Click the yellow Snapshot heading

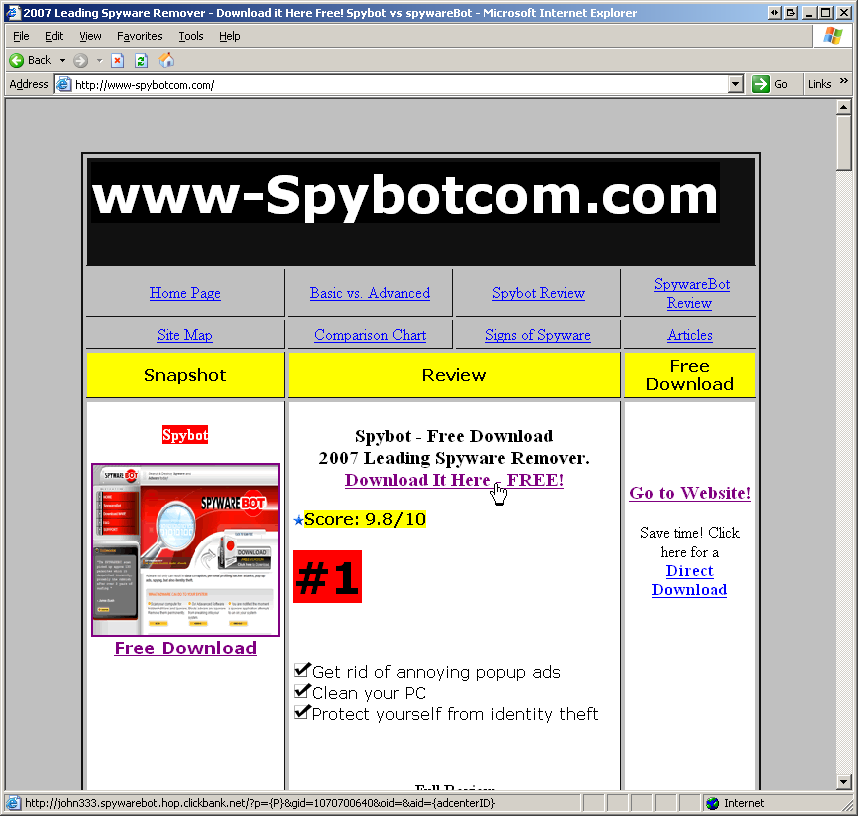[185, 375]
